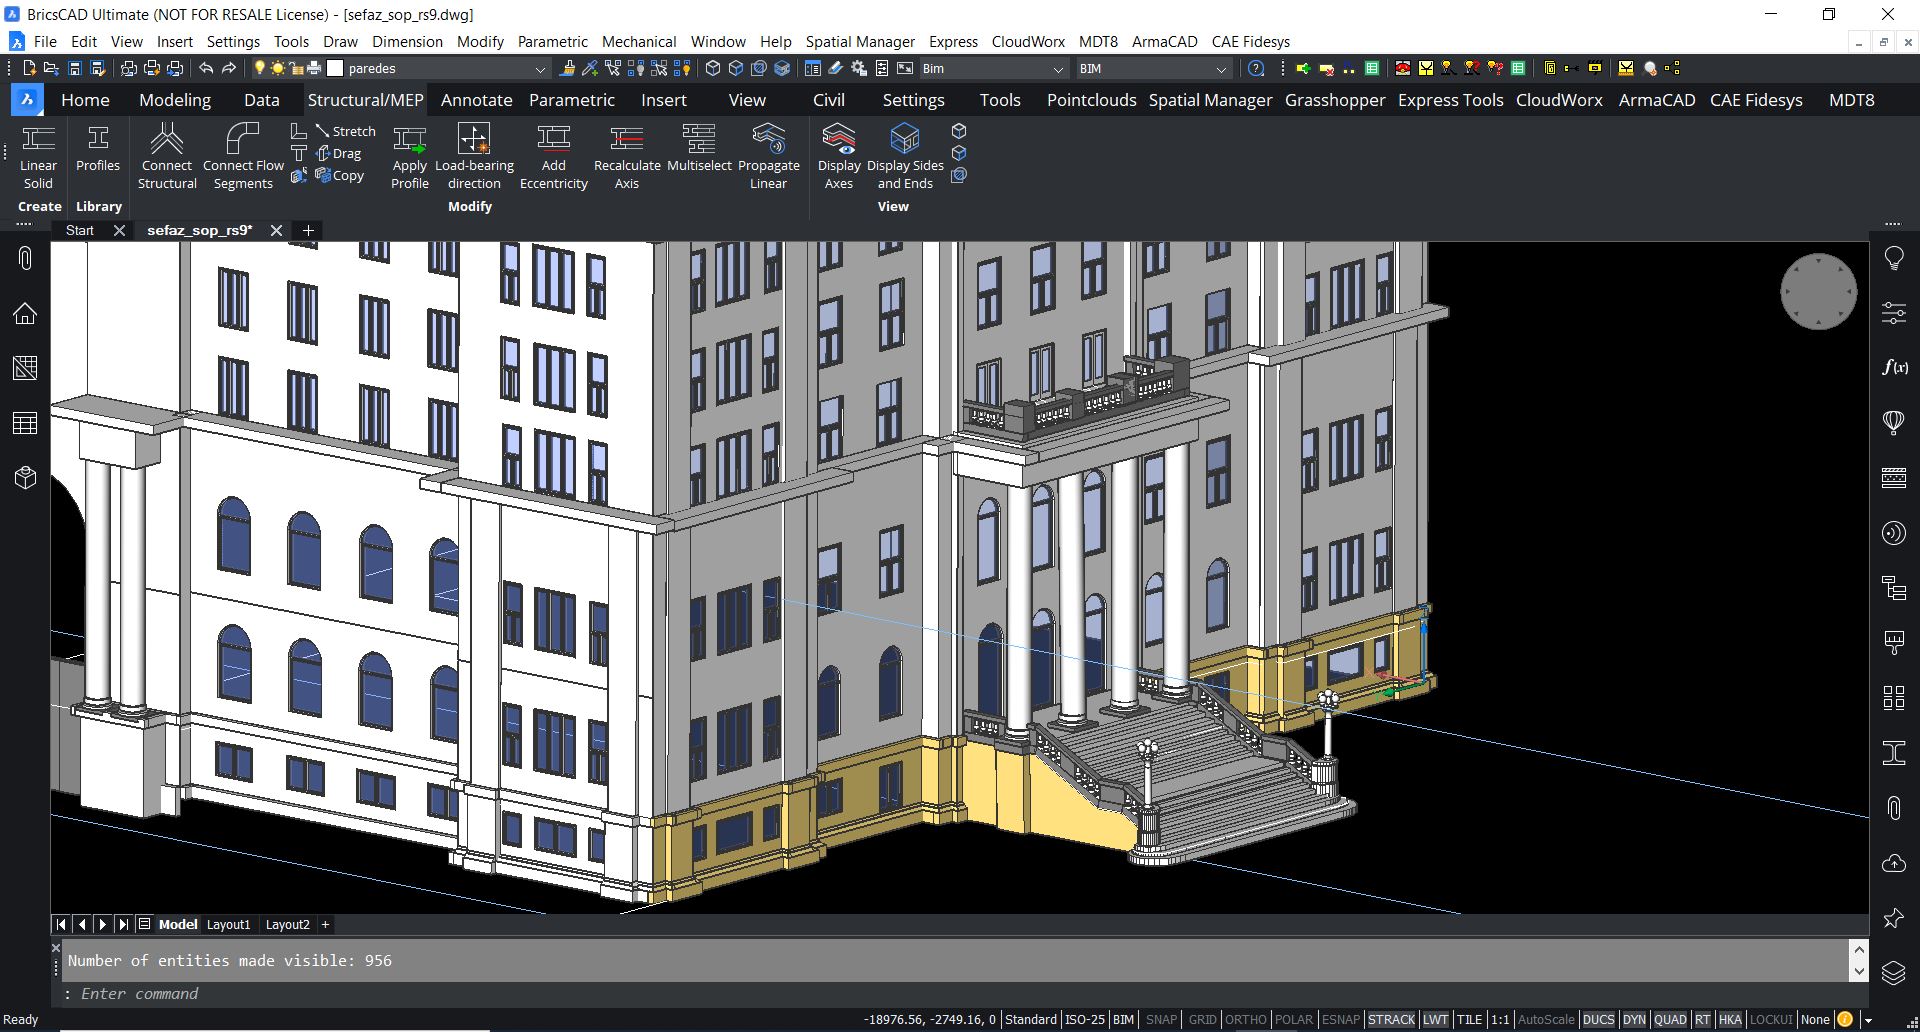Open the Bim workspace dropdown
This screenshot has width=1920, height=1032.
[x=1058, y=68]
